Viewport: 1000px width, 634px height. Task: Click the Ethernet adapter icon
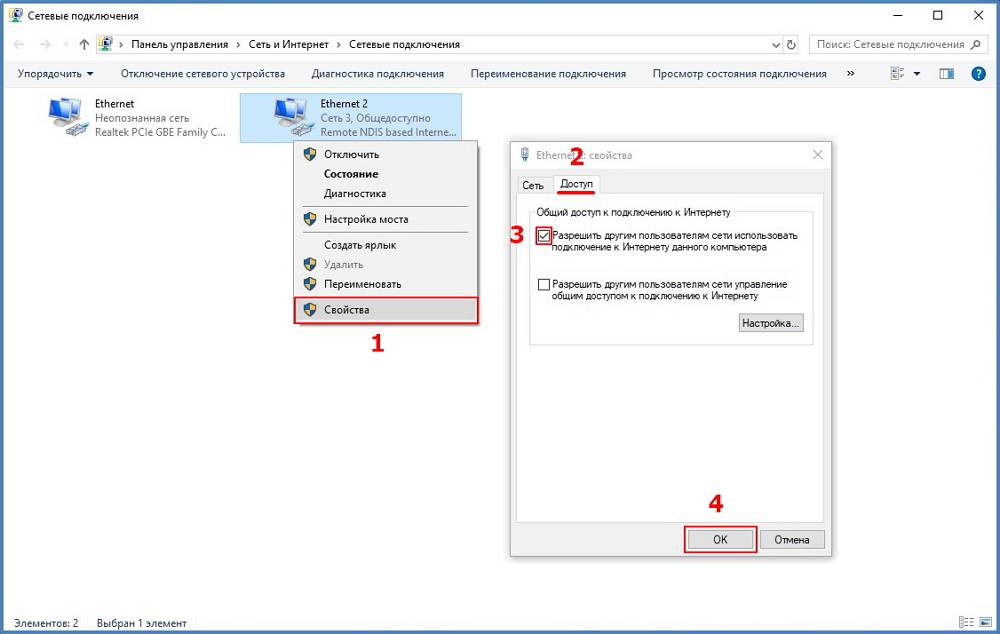click(x=69, y=117)
